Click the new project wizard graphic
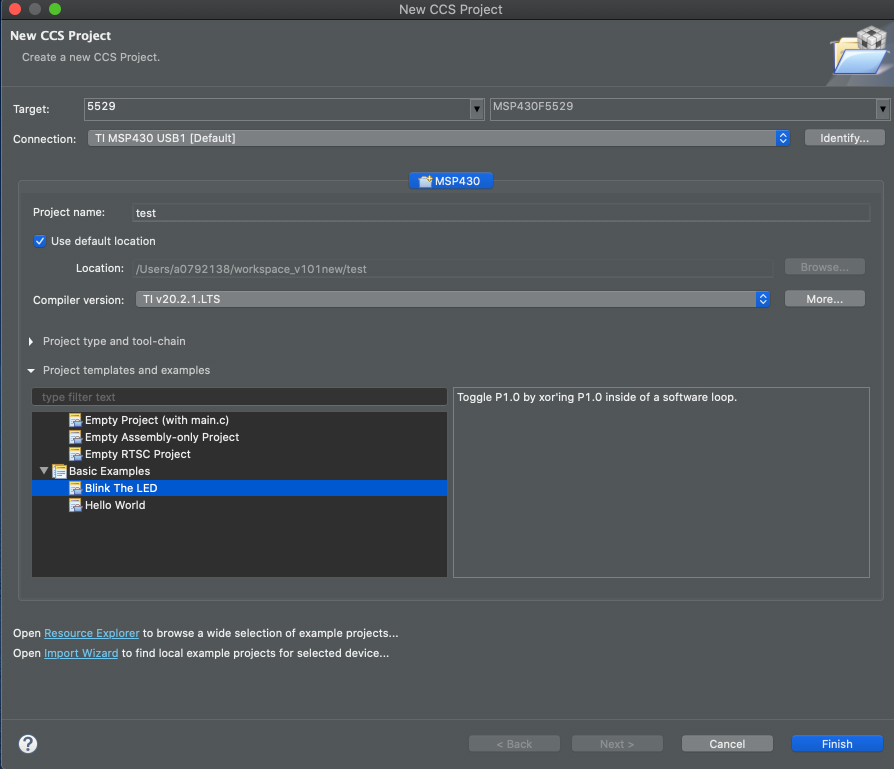894x769 pixels. coord(858,52)
